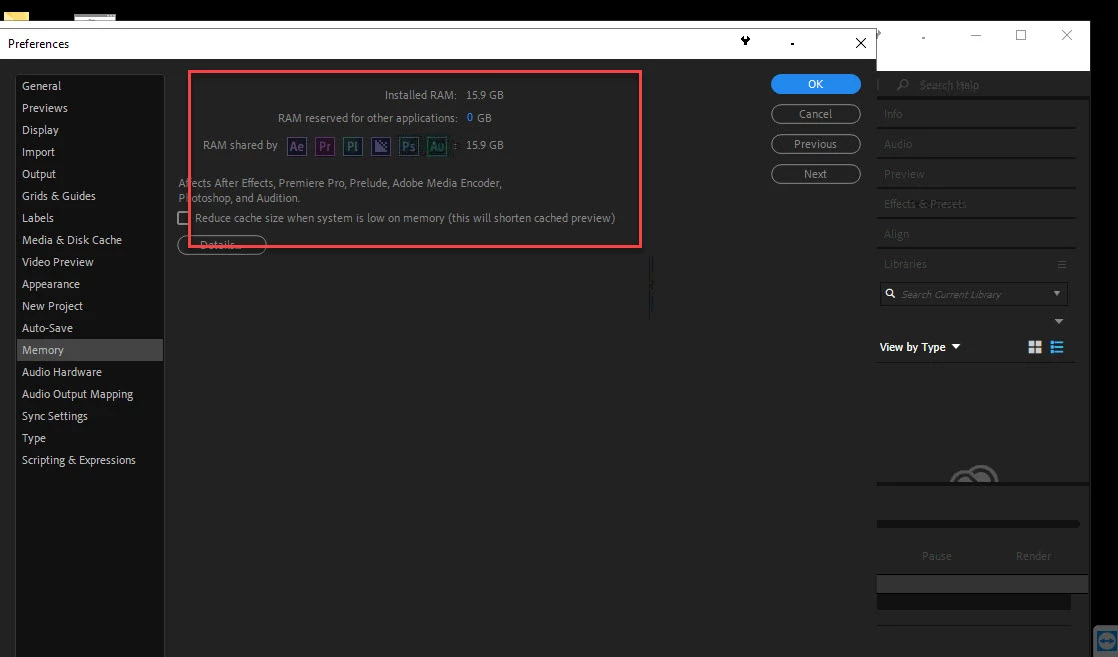Click the folder icon at top left
Screen dimensions: 1118x657
click(x=16, y=16)
